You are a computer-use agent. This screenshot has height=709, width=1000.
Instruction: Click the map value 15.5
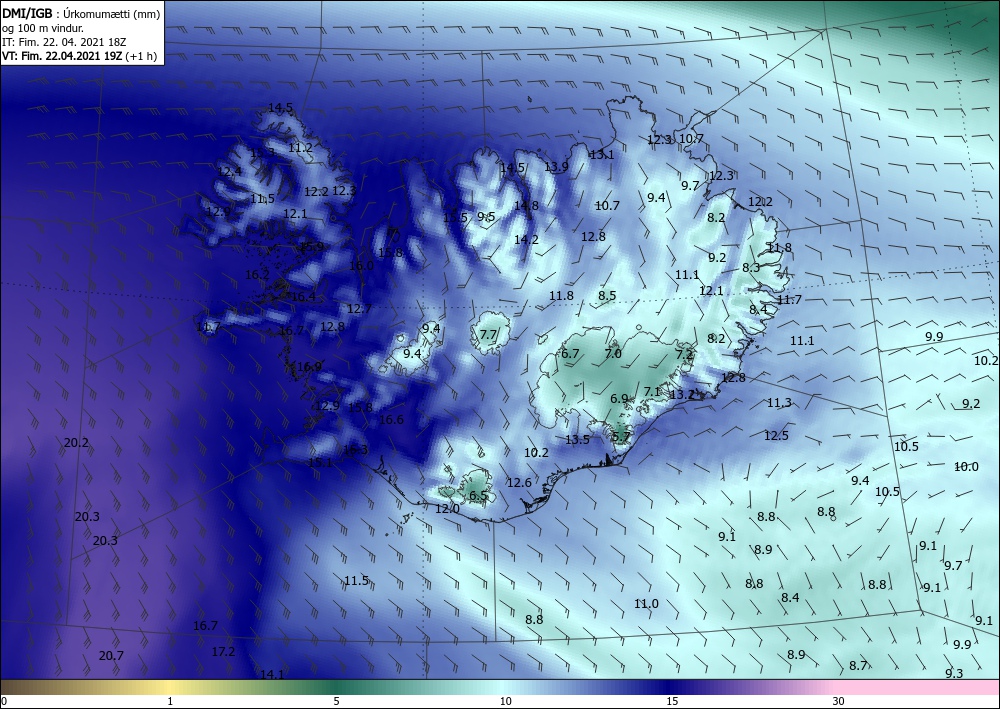click(455, 217)
